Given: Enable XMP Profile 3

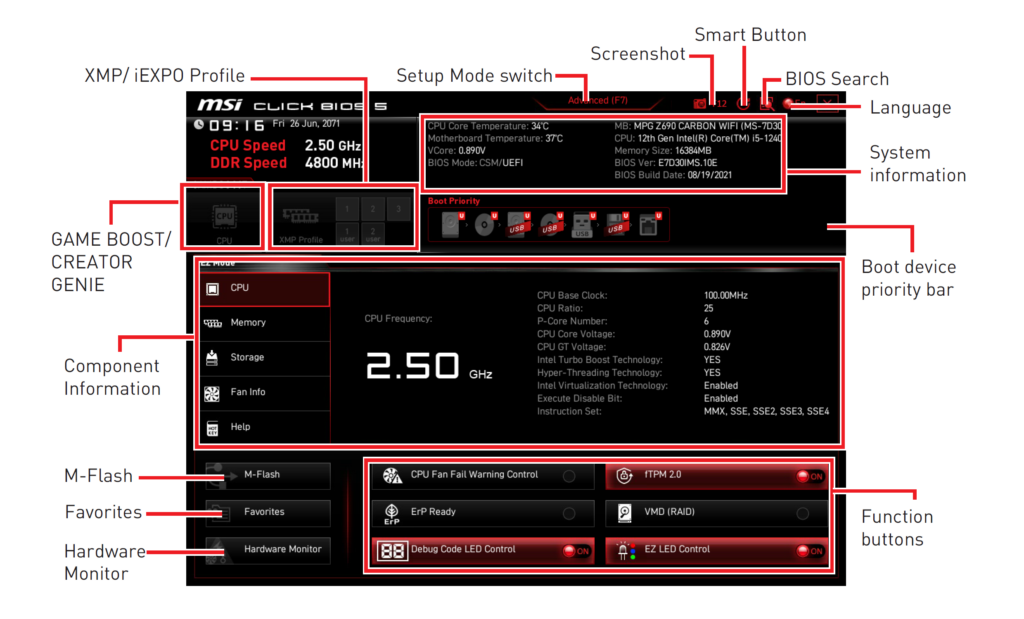Looking at the screenshot, I should point(398,210).
